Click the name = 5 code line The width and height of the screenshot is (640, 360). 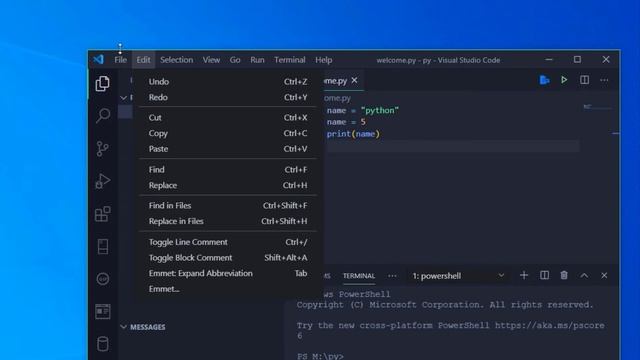[x=346, y=122]
